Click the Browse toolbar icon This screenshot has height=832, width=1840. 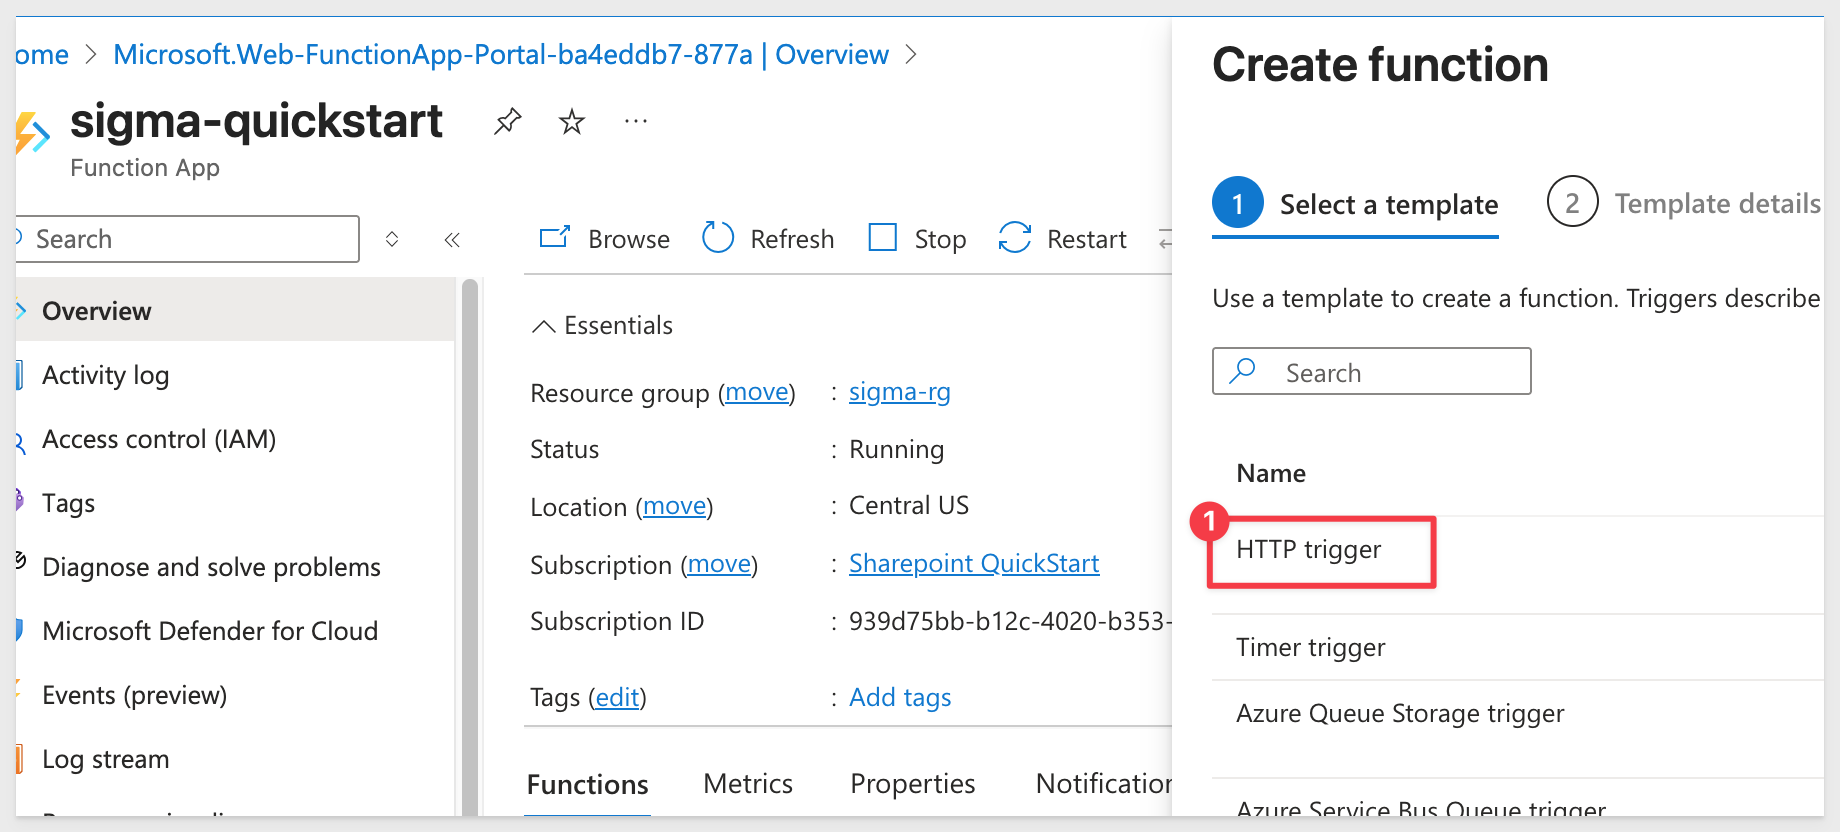click(x=555, y=238)
